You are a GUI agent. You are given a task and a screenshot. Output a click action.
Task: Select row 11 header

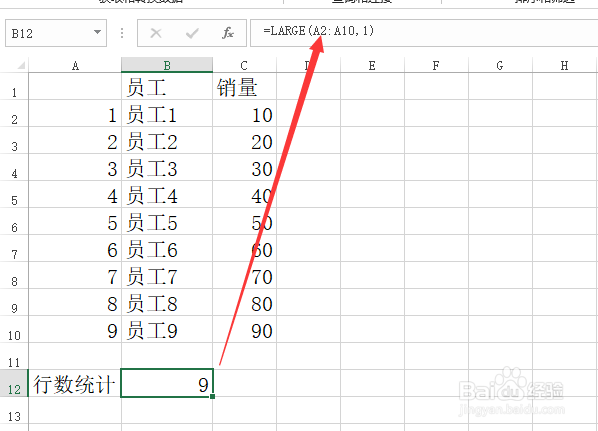click(x=14, y=356)
